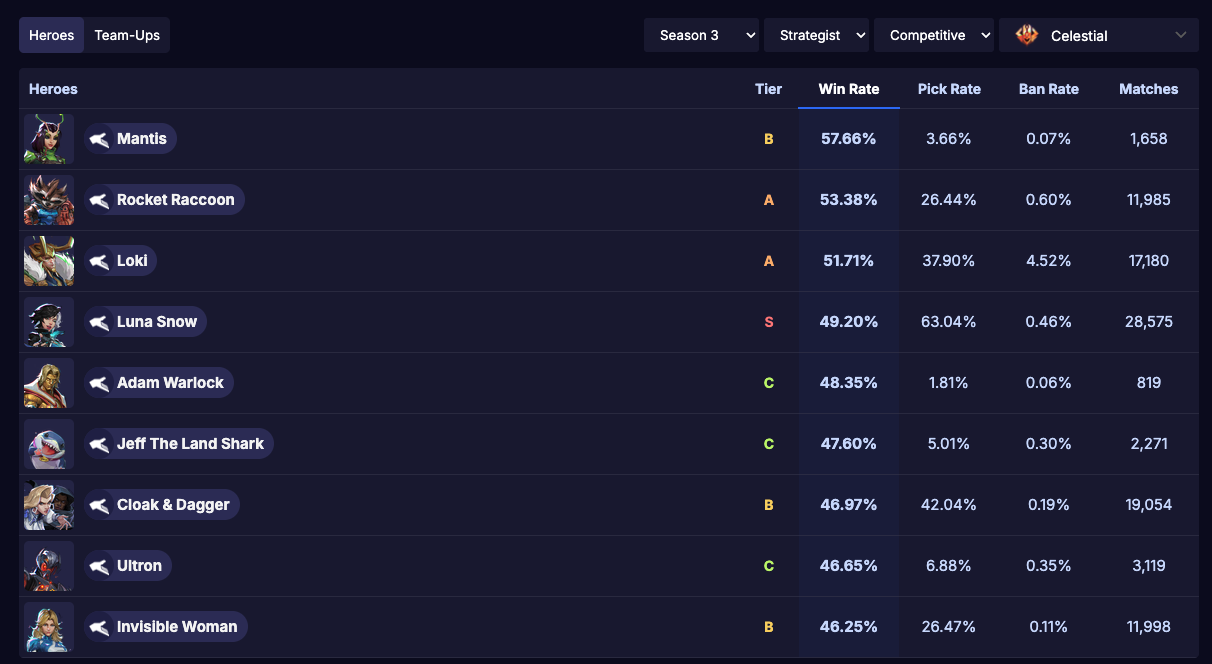Click Rocket Raccoon win rate 53.38%
The width and height of the screenshot is (1212, 664).
[849, 200]
